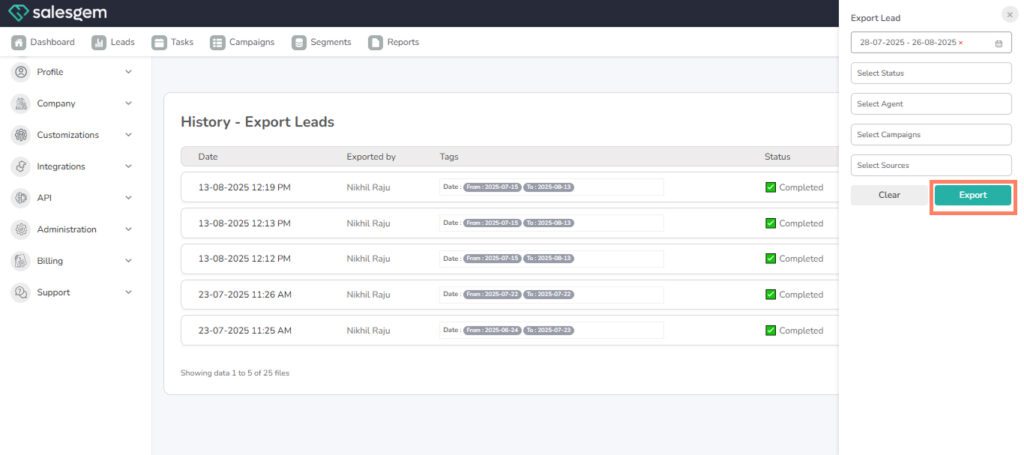1024x455 pixels.
Task: Toggle Completed checkbox for 13-08-2025 12:19 PM
Action: [x=770, y=187]
